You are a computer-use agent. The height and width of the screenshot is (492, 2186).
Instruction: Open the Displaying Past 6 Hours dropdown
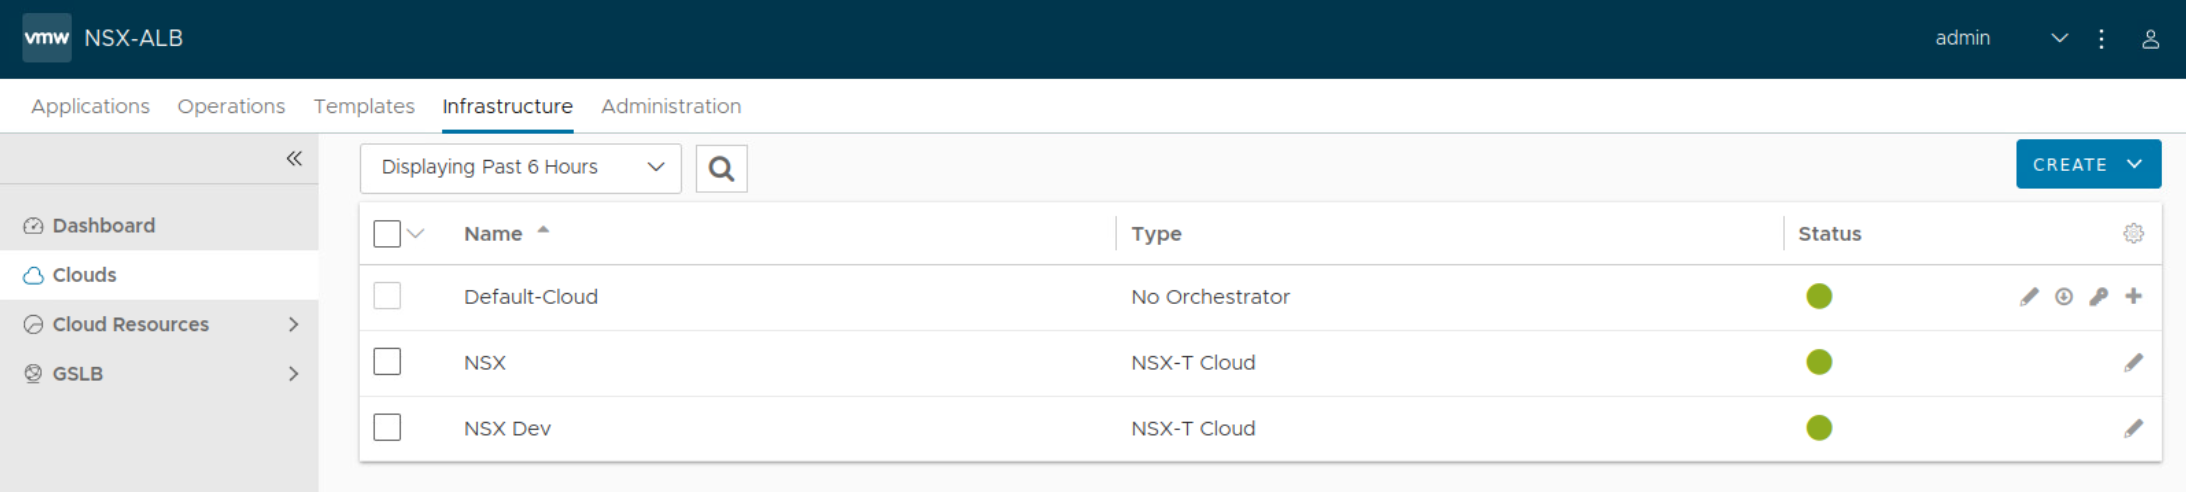520,168
